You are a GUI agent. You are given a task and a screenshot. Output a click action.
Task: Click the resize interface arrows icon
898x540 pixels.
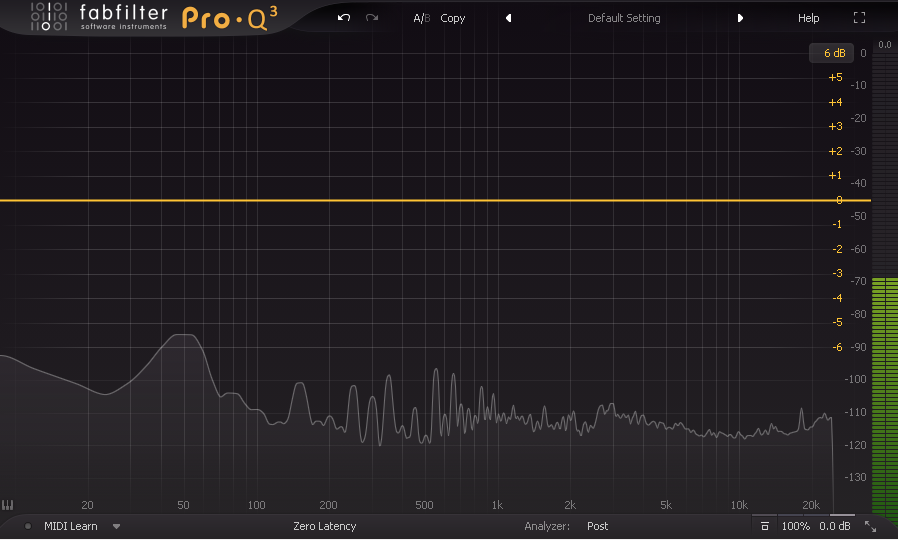pos(871,526)
